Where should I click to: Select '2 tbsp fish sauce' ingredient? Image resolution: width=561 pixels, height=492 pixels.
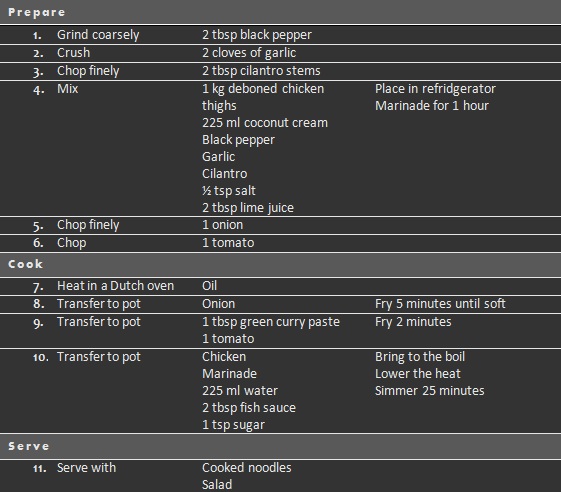(249, 408)
